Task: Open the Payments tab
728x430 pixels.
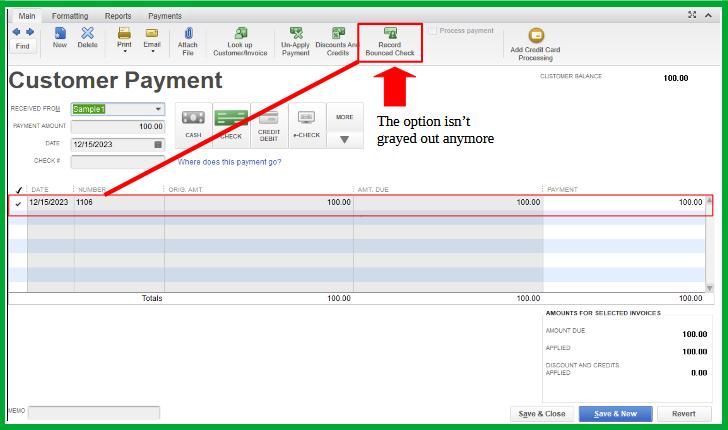Action: [x=165, y=16]
